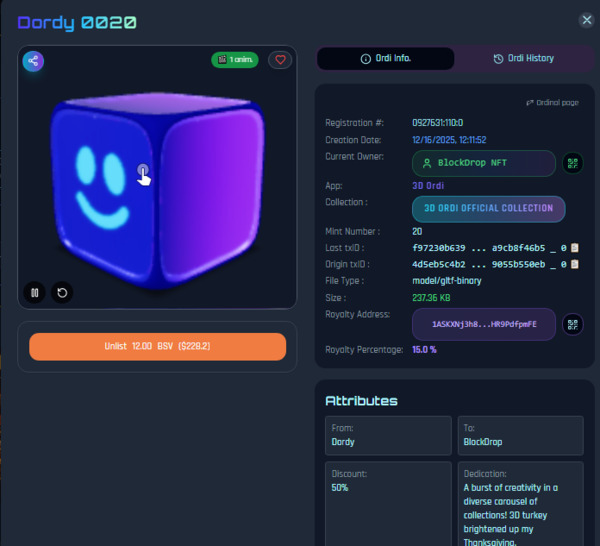Click the 1 anim. green badge
This screenshot has width=600, height=546.
coord(235,60)
